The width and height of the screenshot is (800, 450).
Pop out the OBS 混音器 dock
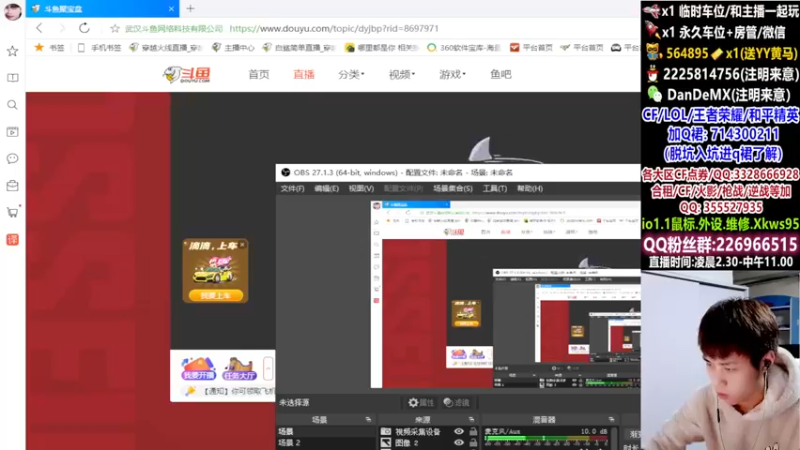point(611,419)
